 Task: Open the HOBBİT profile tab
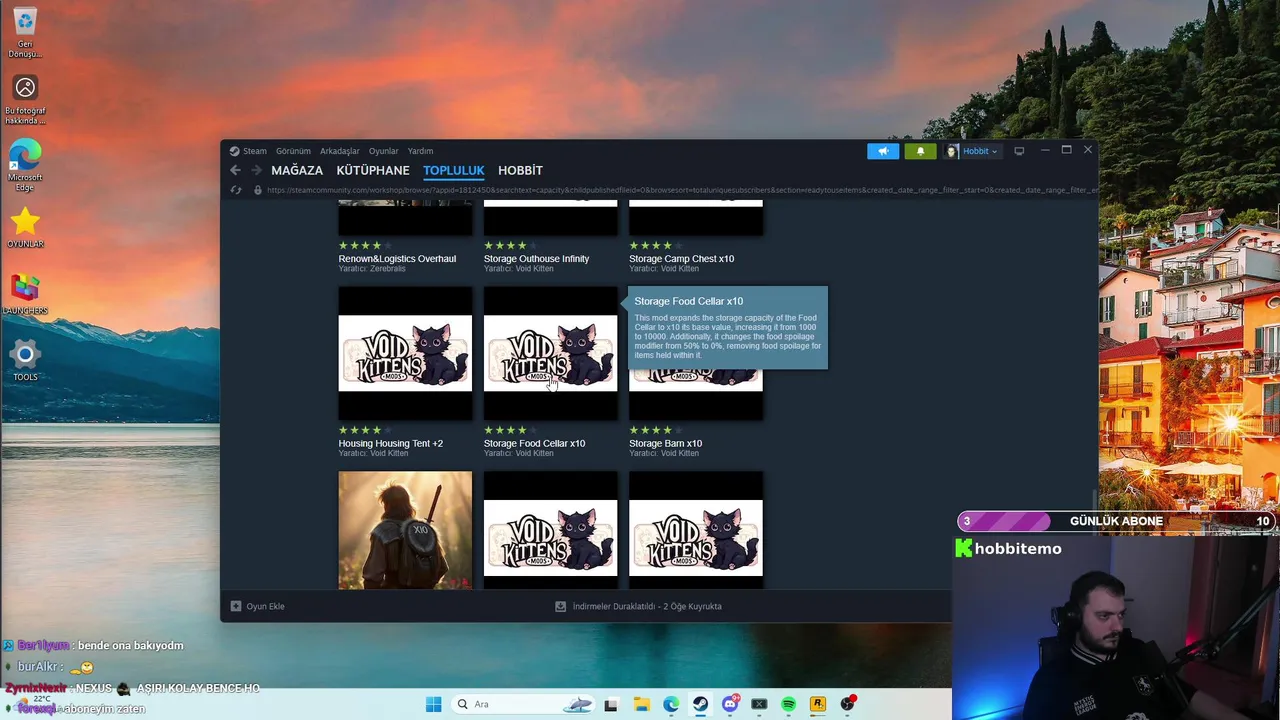[520, 170]
